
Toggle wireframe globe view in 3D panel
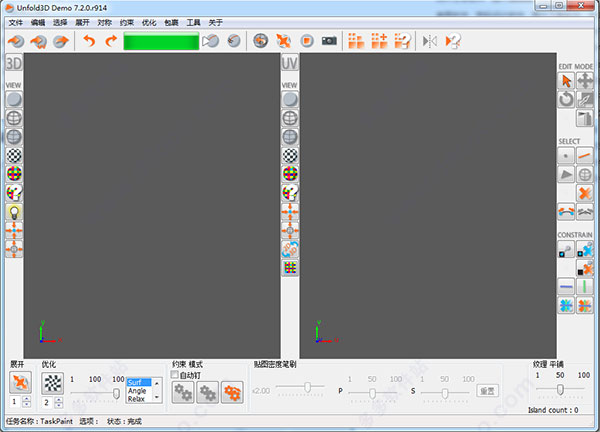(14, 118)
